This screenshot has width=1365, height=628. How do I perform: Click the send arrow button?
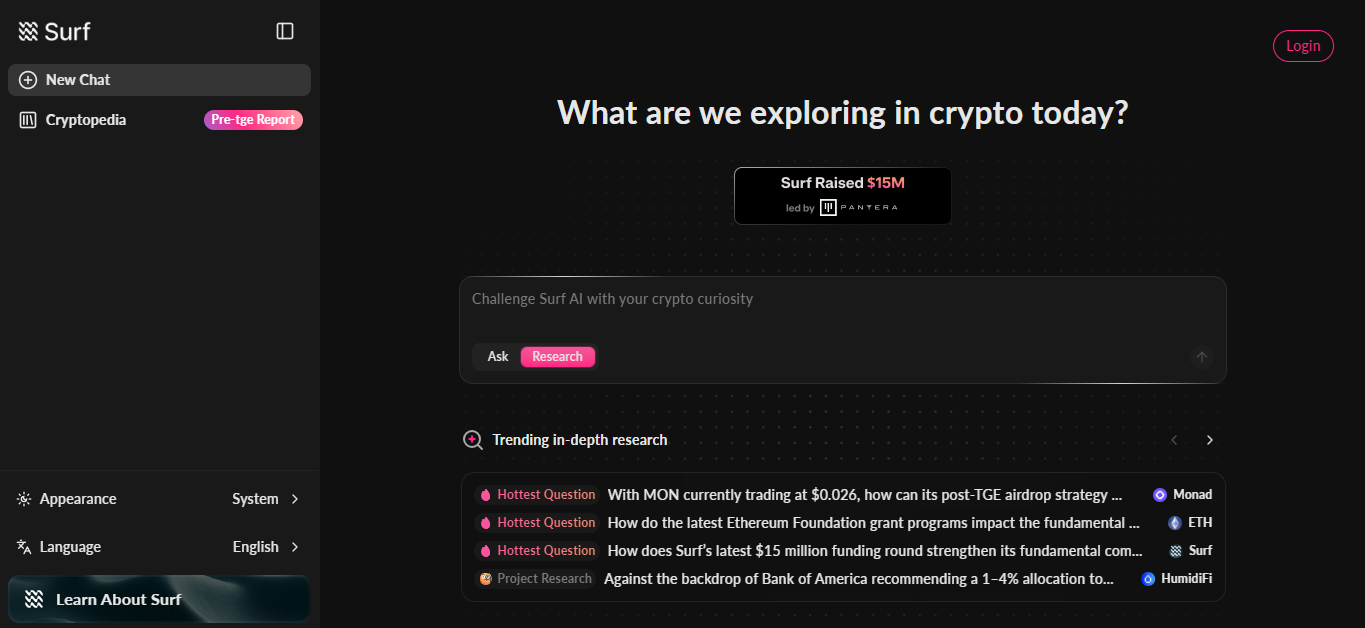[1202, 357]
